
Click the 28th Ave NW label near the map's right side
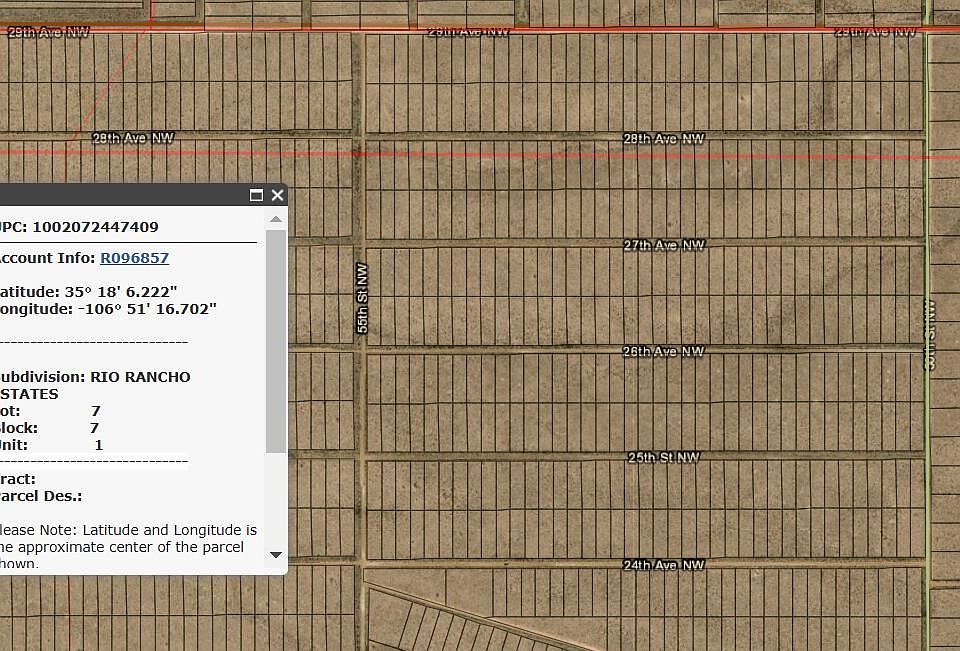(664, 138)
